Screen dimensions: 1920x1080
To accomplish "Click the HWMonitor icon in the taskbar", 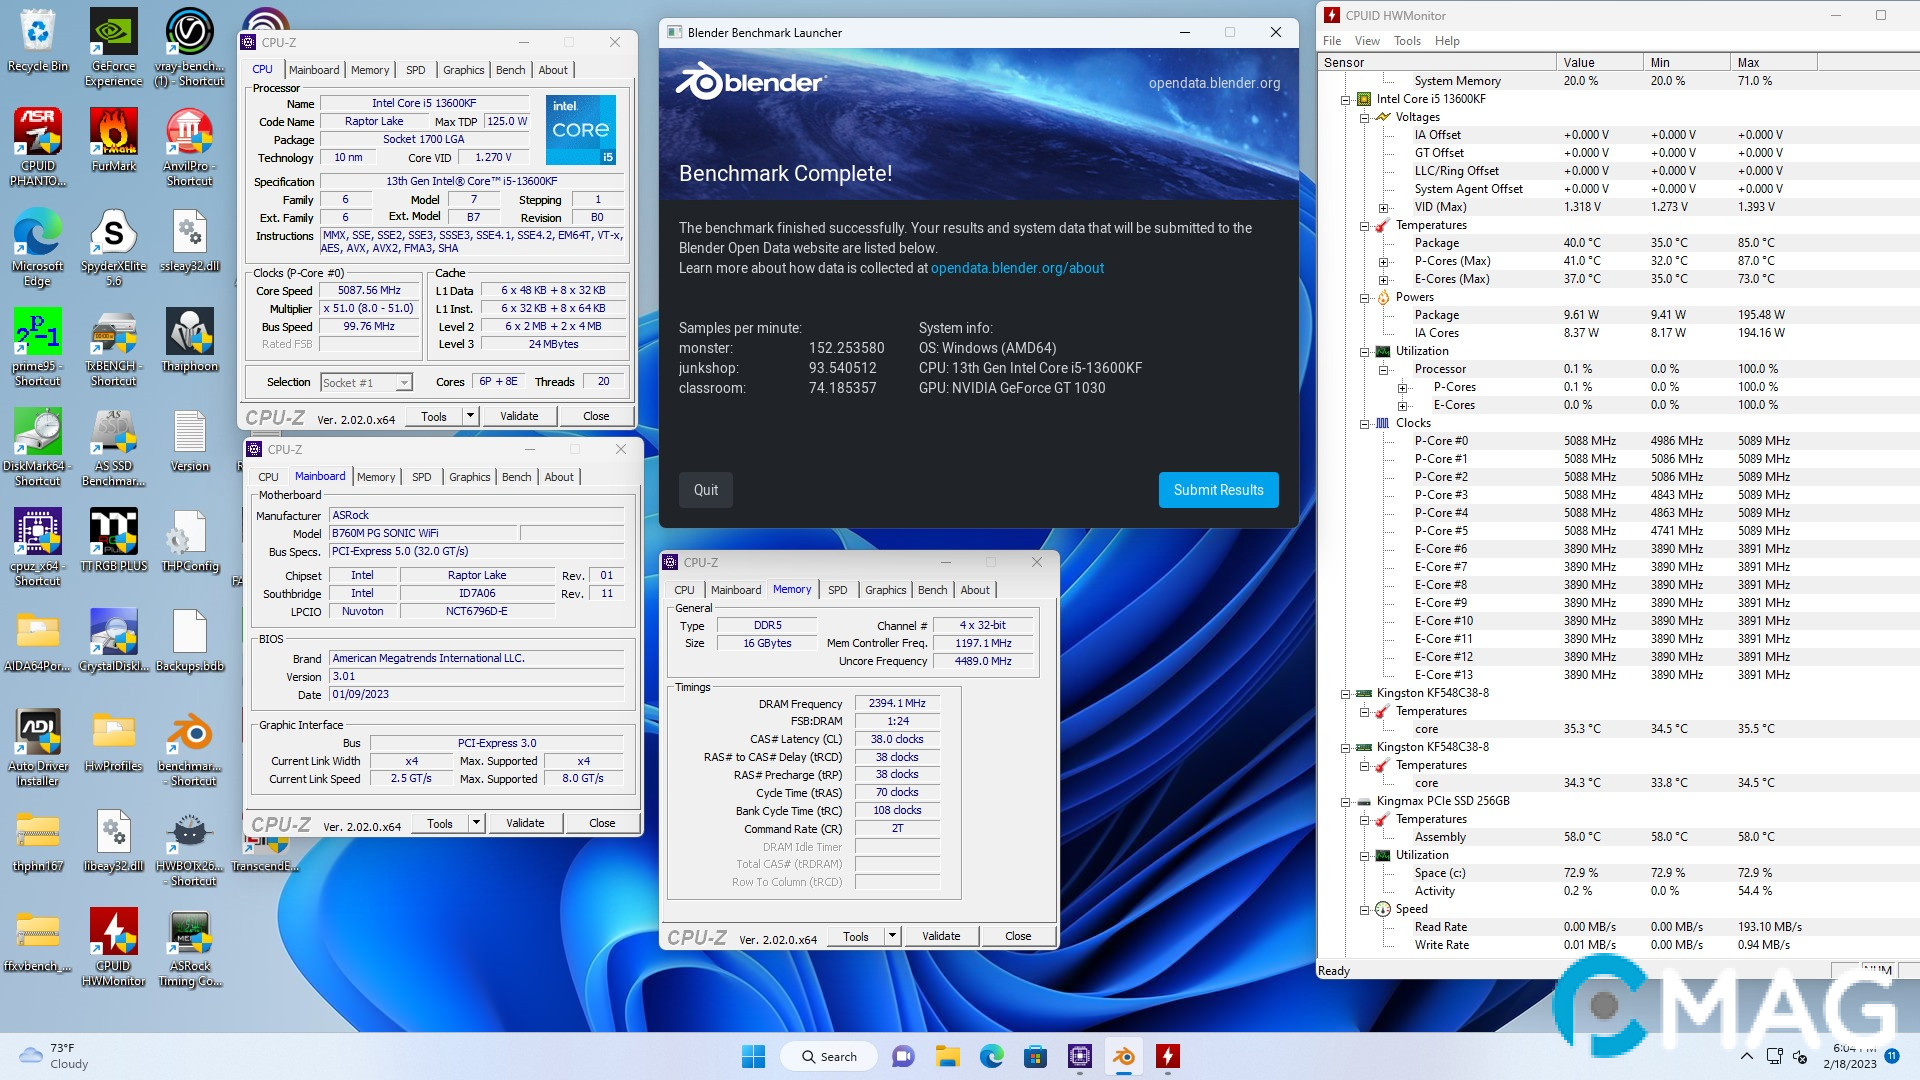I will (x=1167, y=1056).
